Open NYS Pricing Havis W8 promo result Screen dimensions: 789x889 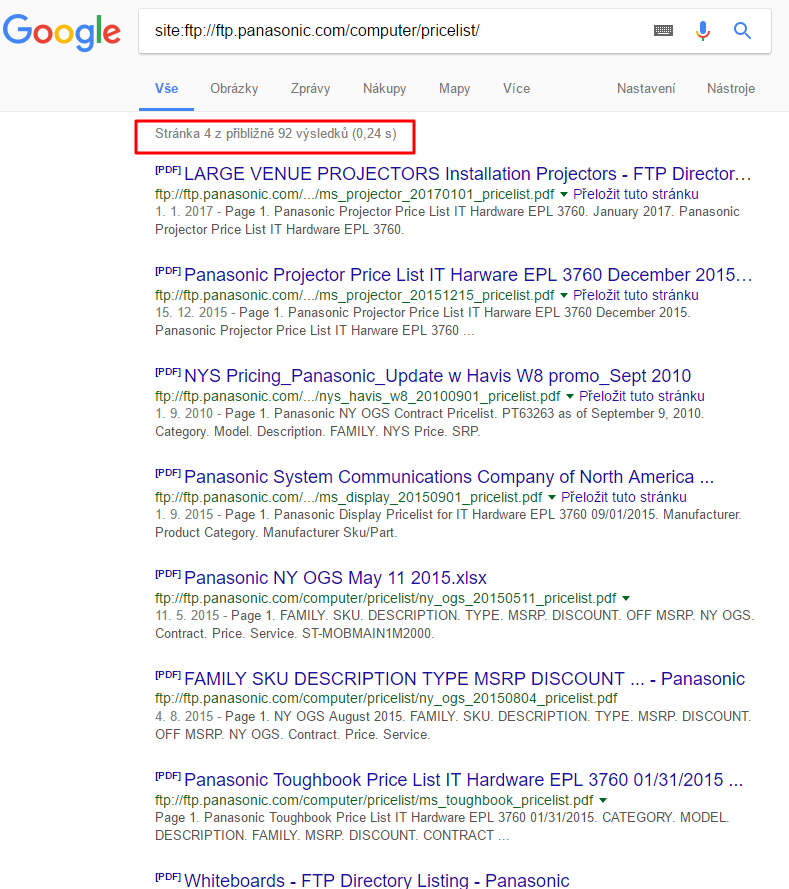(x=438, y=376)
